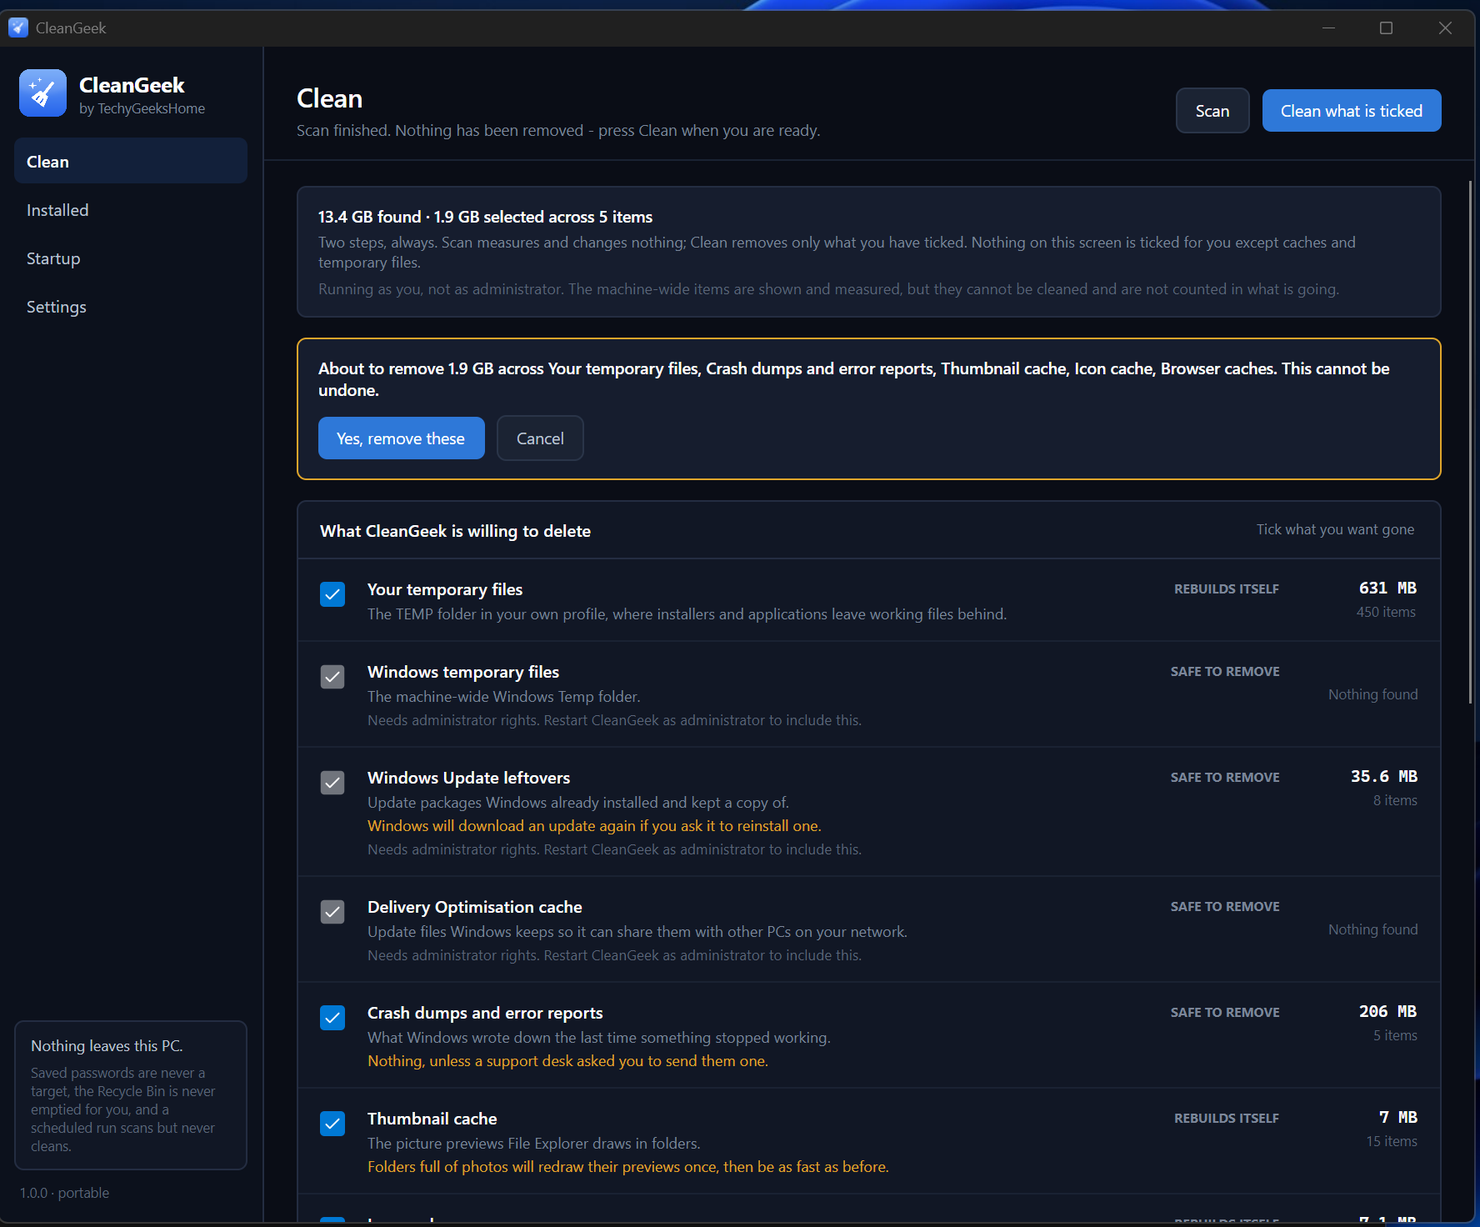Screen dimensions: 1480x1227
Task: Click the '8 items' count
Action: 1395,800
